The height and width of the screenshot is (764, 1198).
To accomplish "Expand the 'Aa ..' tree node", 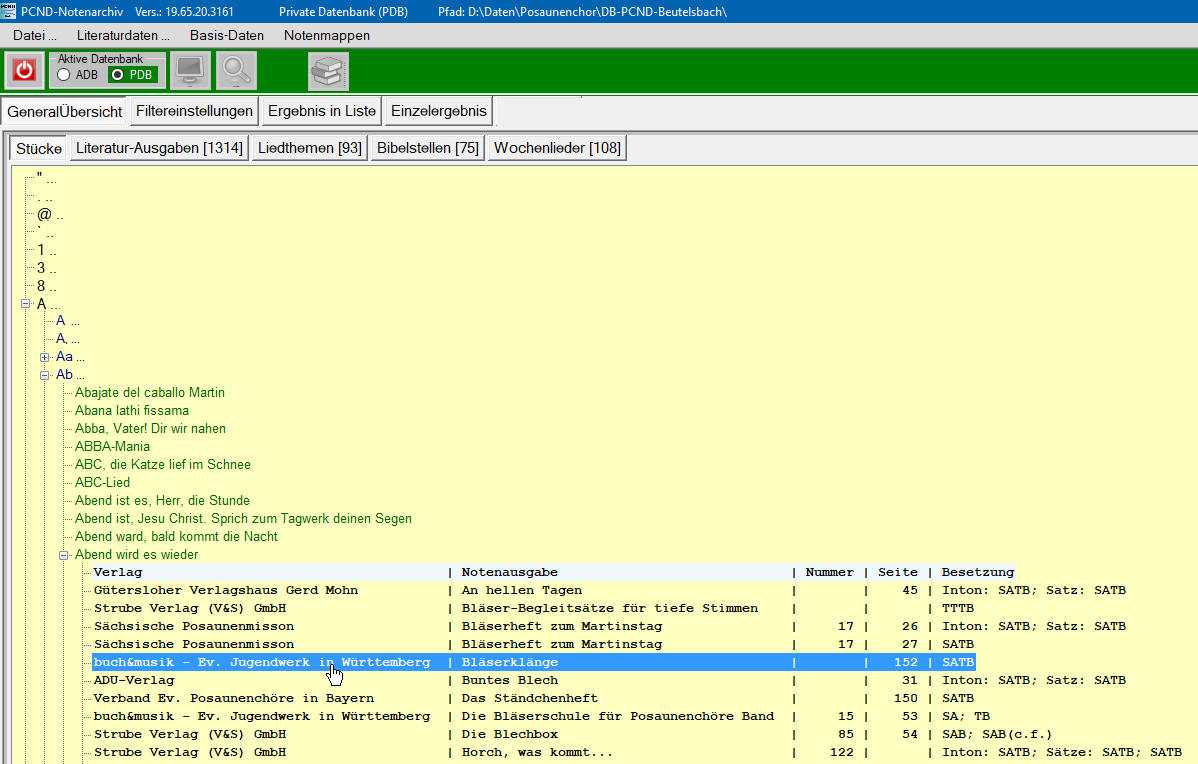I will click(x=45, y=357).
